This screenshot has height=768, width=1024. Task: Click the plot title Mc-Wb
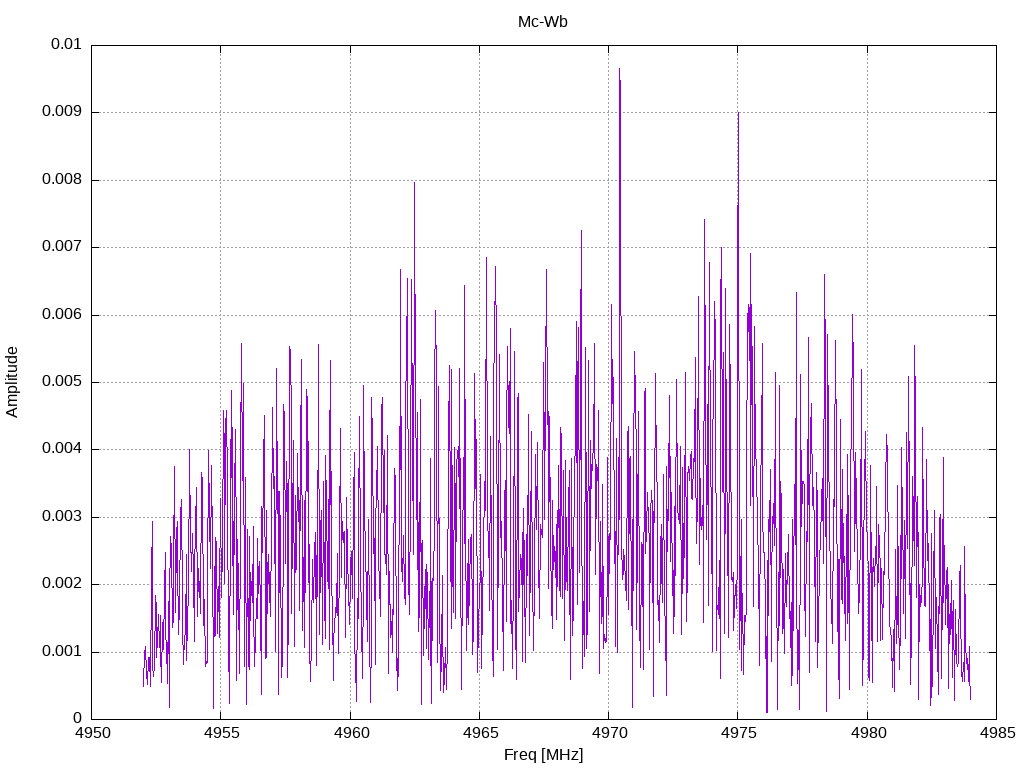542,22
